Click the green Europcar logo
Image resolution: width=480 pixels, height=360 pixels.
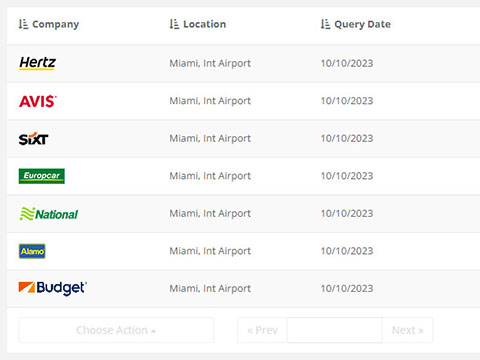[42, 176]
